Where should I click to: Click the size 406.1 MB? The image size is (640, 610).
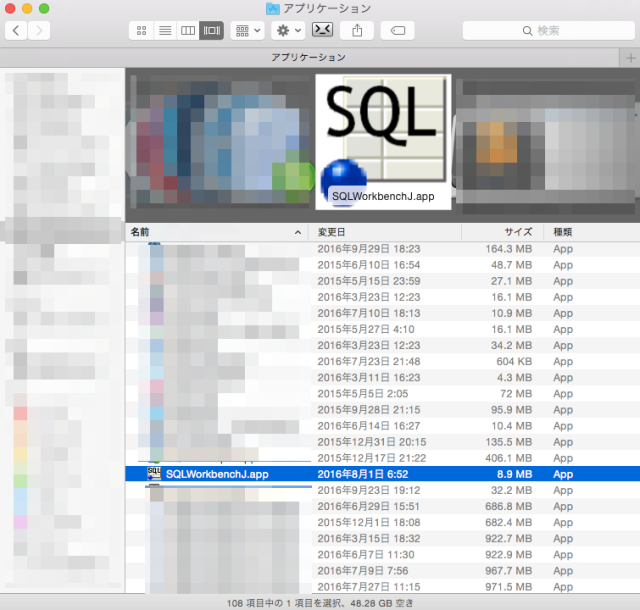[509, 458]
